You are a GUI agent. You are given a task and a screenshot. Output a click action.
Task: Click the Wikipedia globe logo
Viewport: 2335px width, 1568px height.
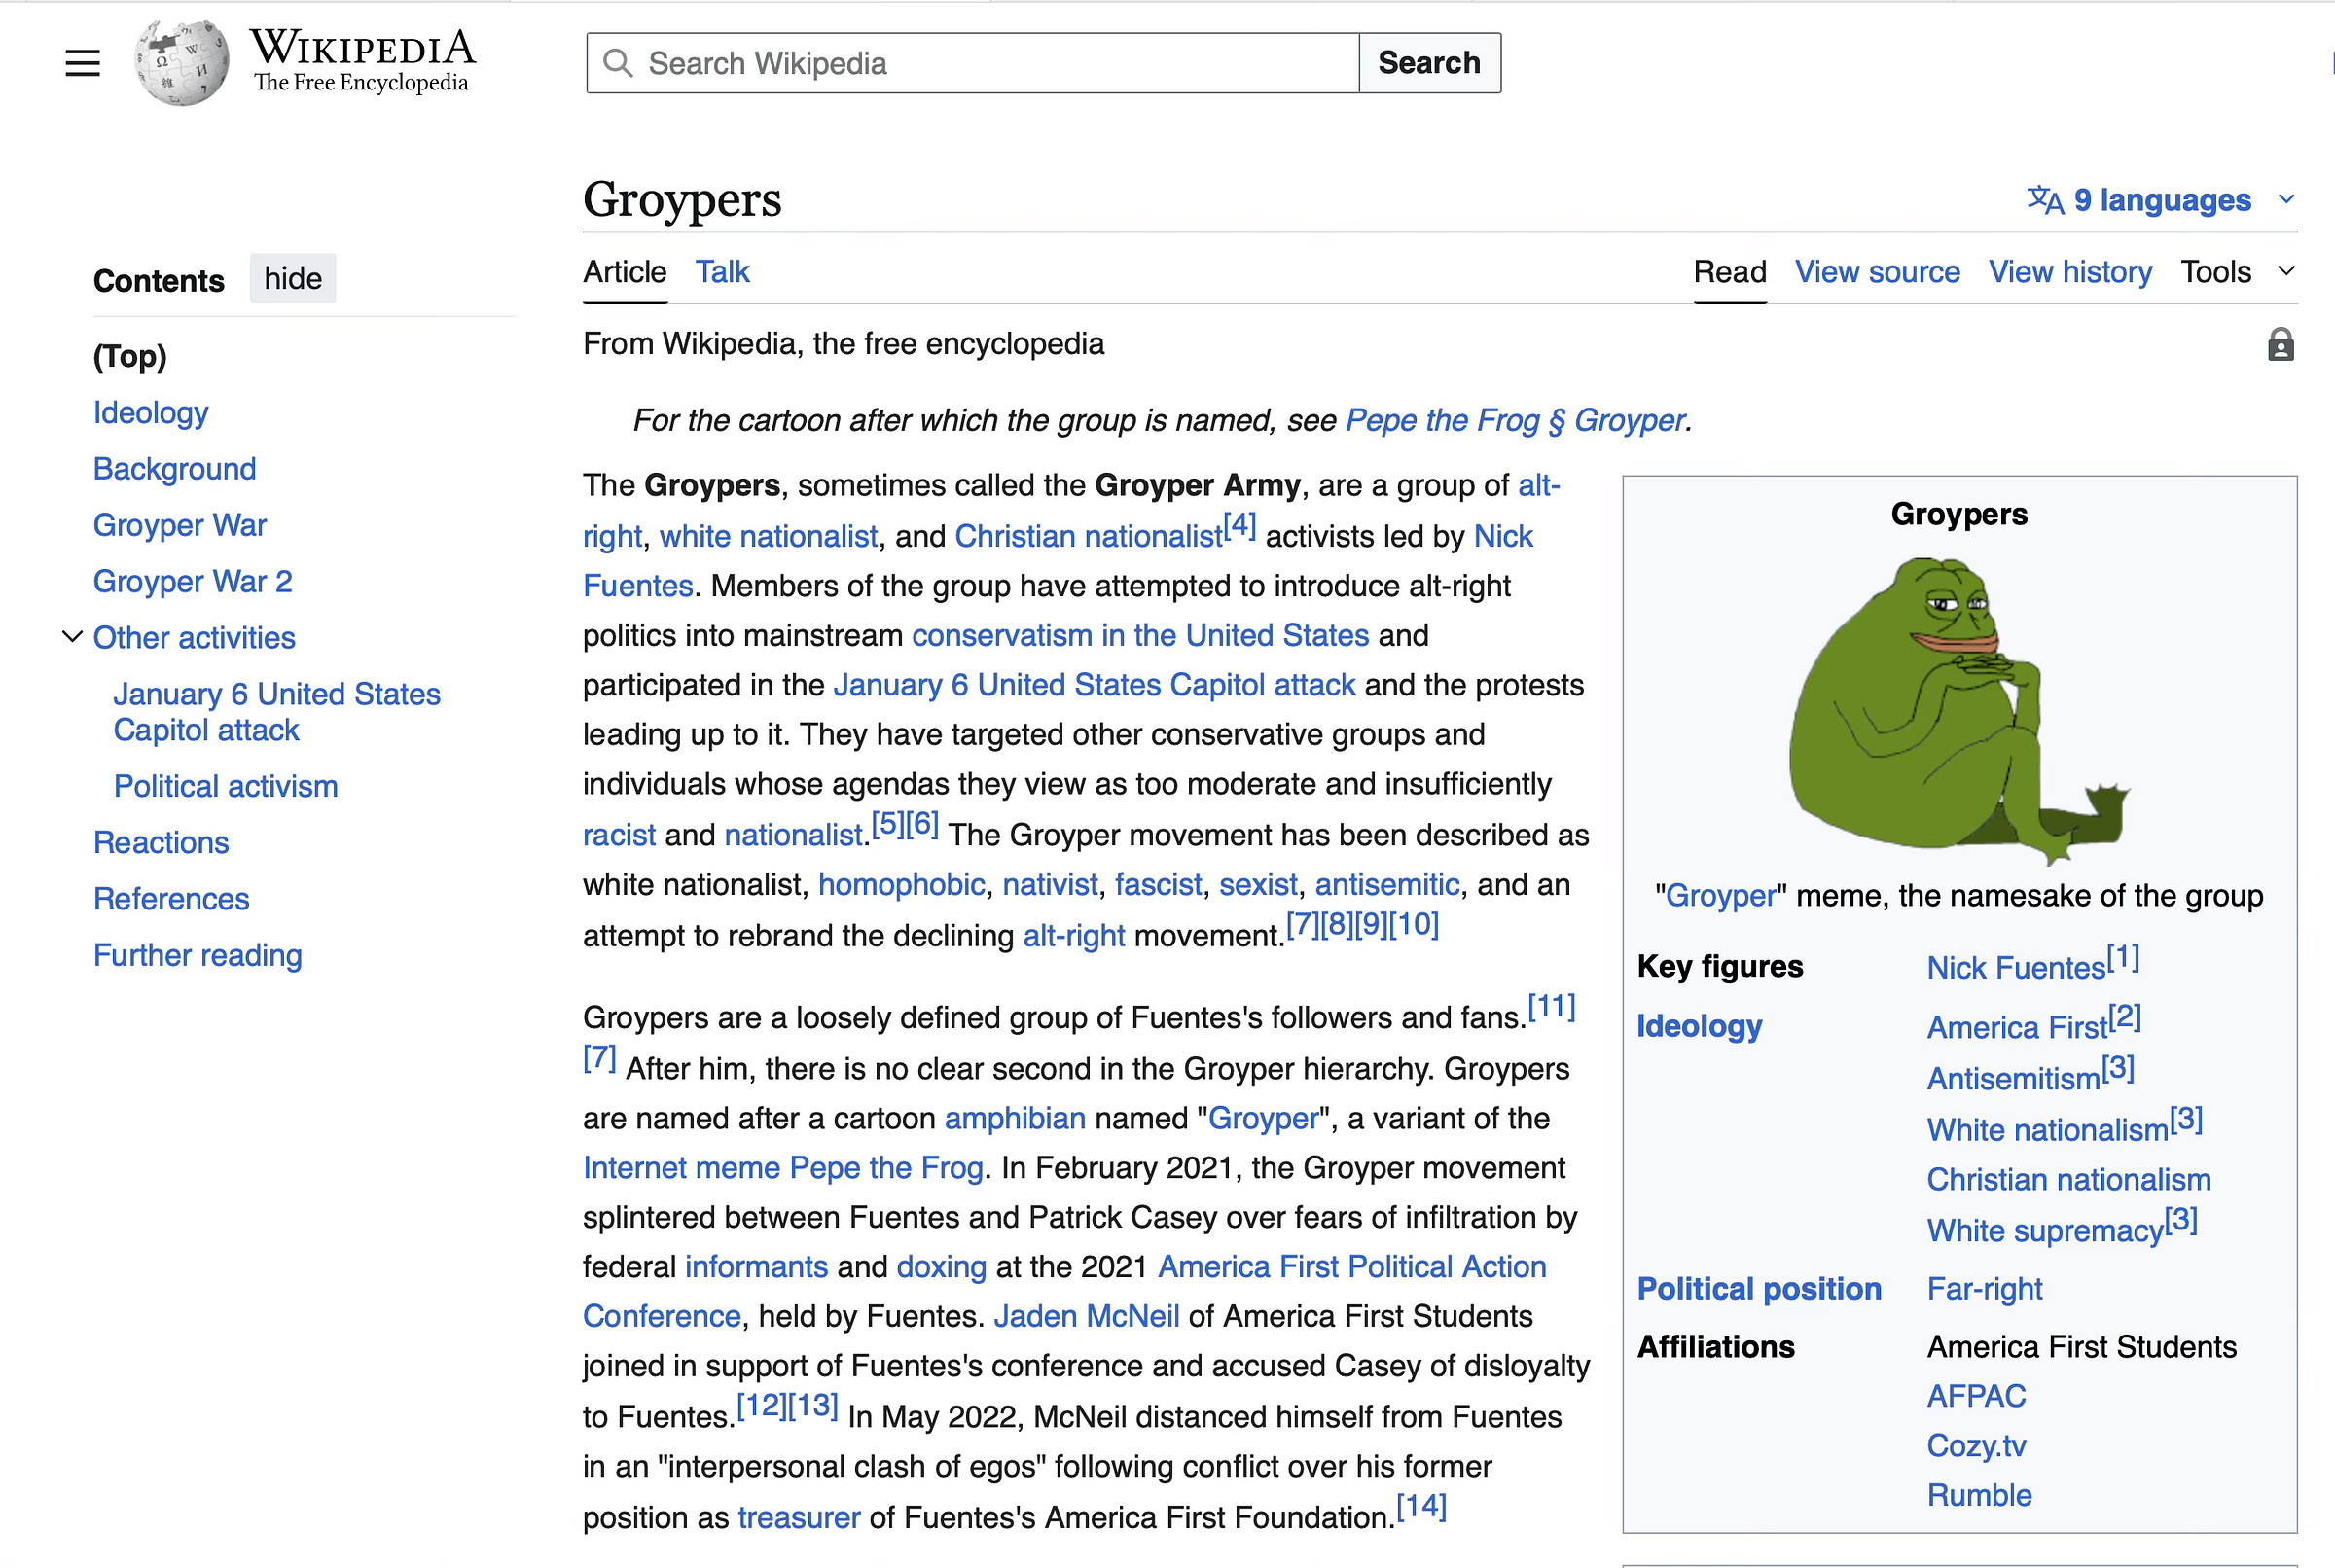click(x=181, y=63)
